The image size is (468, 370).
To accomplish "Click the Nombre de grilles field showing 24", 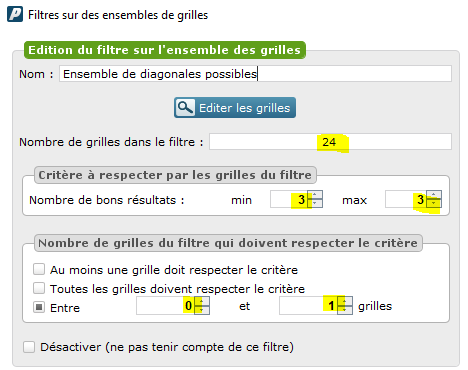I will pos(330,142).
